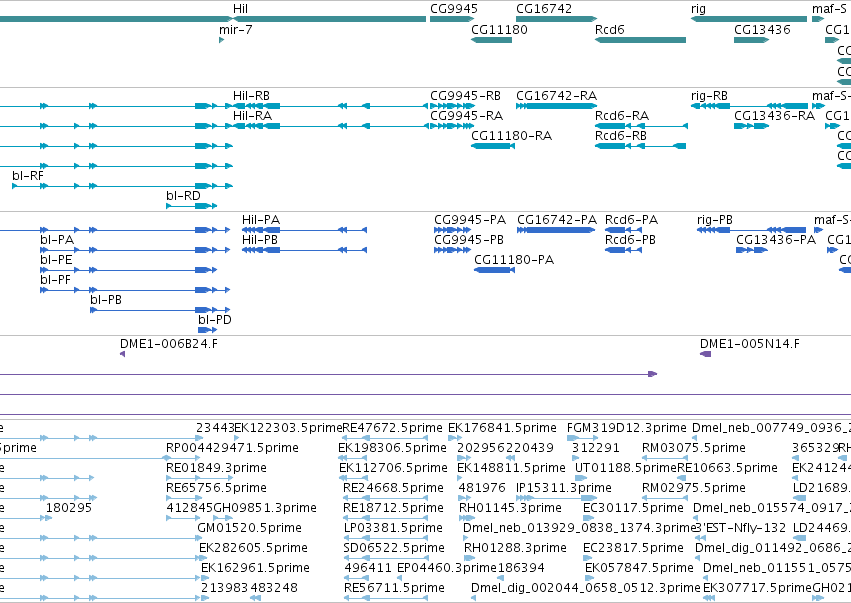Click the CG16742-RA transcript label

coord(556,96)
